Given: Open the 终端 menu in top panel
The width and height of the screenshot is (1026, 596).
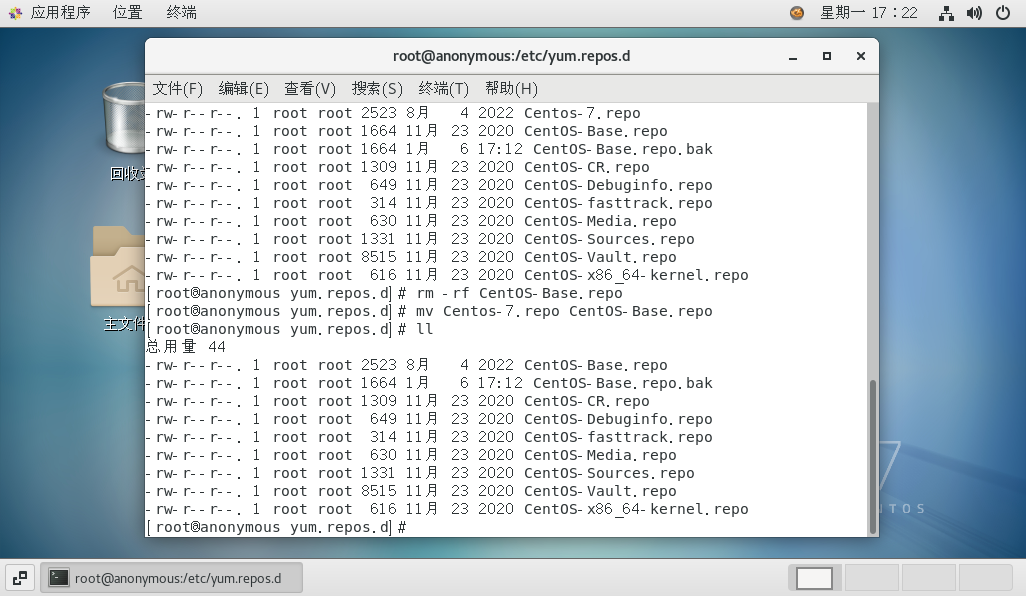Looking at the screenshot, I should (x=181, y=12).
